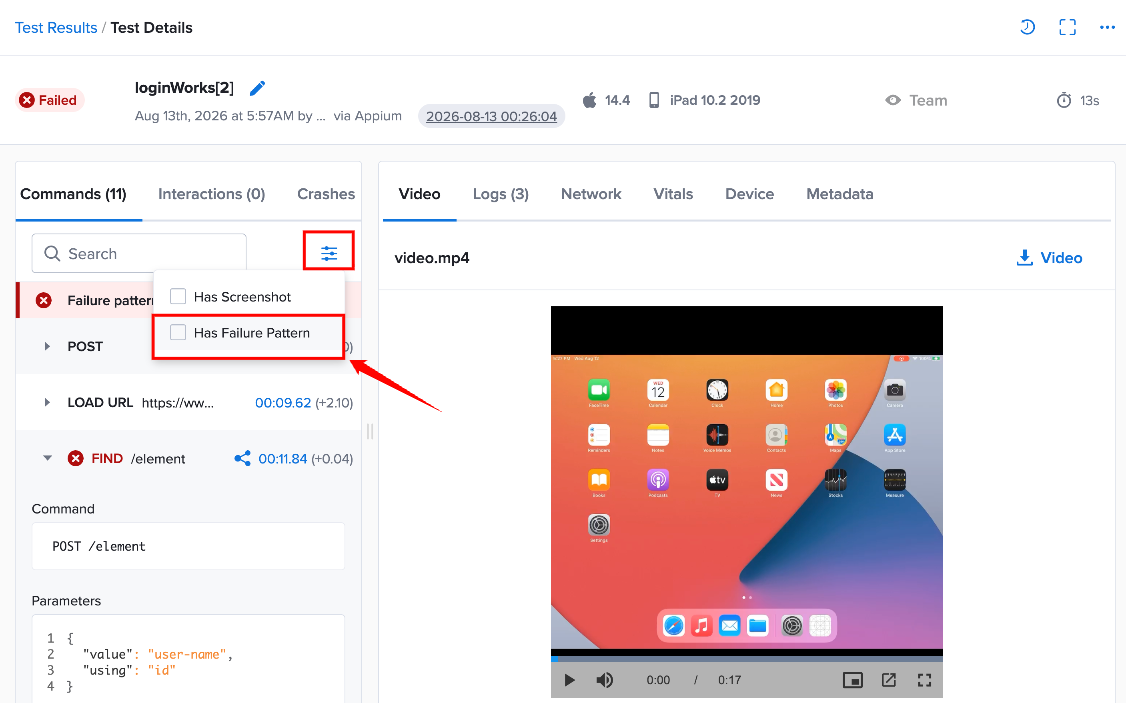This screenshot has width=1126, height=703.
Task: Open the Device tab
Action: point(750,194)
